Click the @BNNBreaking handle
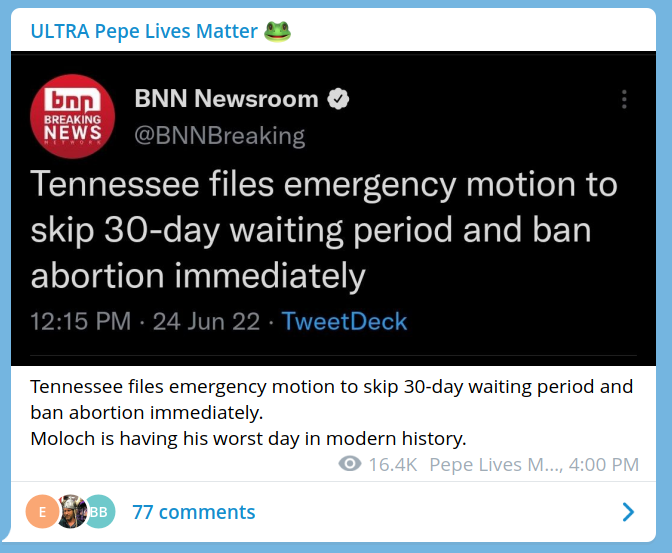The height and width of the screenshot is (553, 672). point(219,135)
